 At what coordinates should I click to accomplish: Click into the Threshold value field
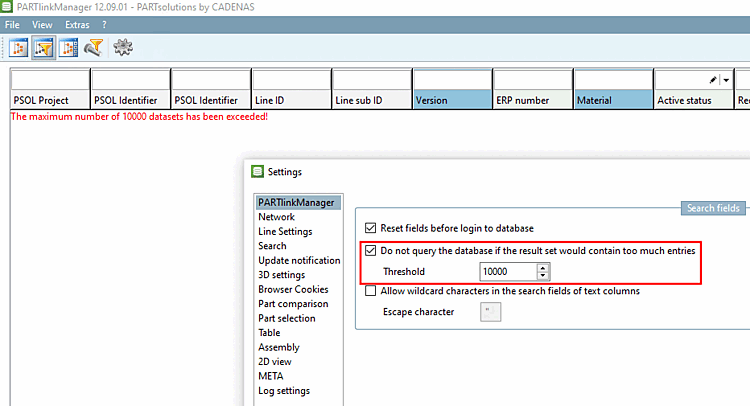[x=508, y=272]
